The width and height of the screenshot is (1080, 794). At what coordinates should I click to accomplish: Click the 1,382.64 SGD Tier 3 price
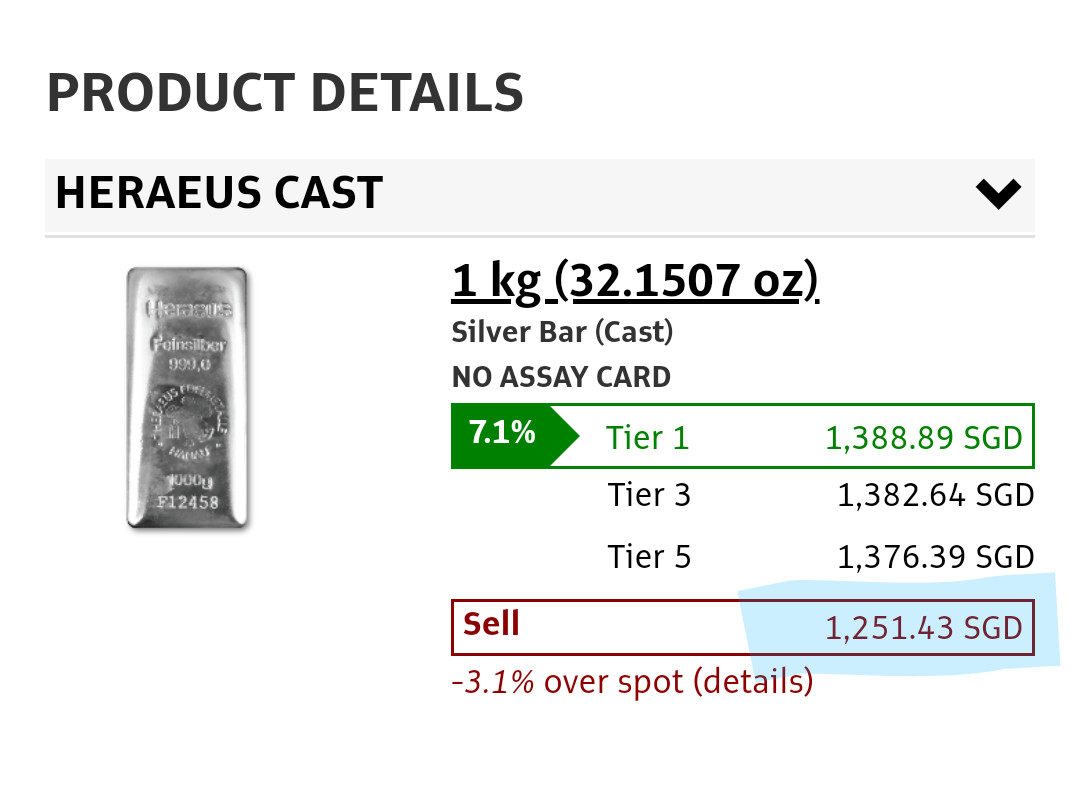(x=935, y=495)
